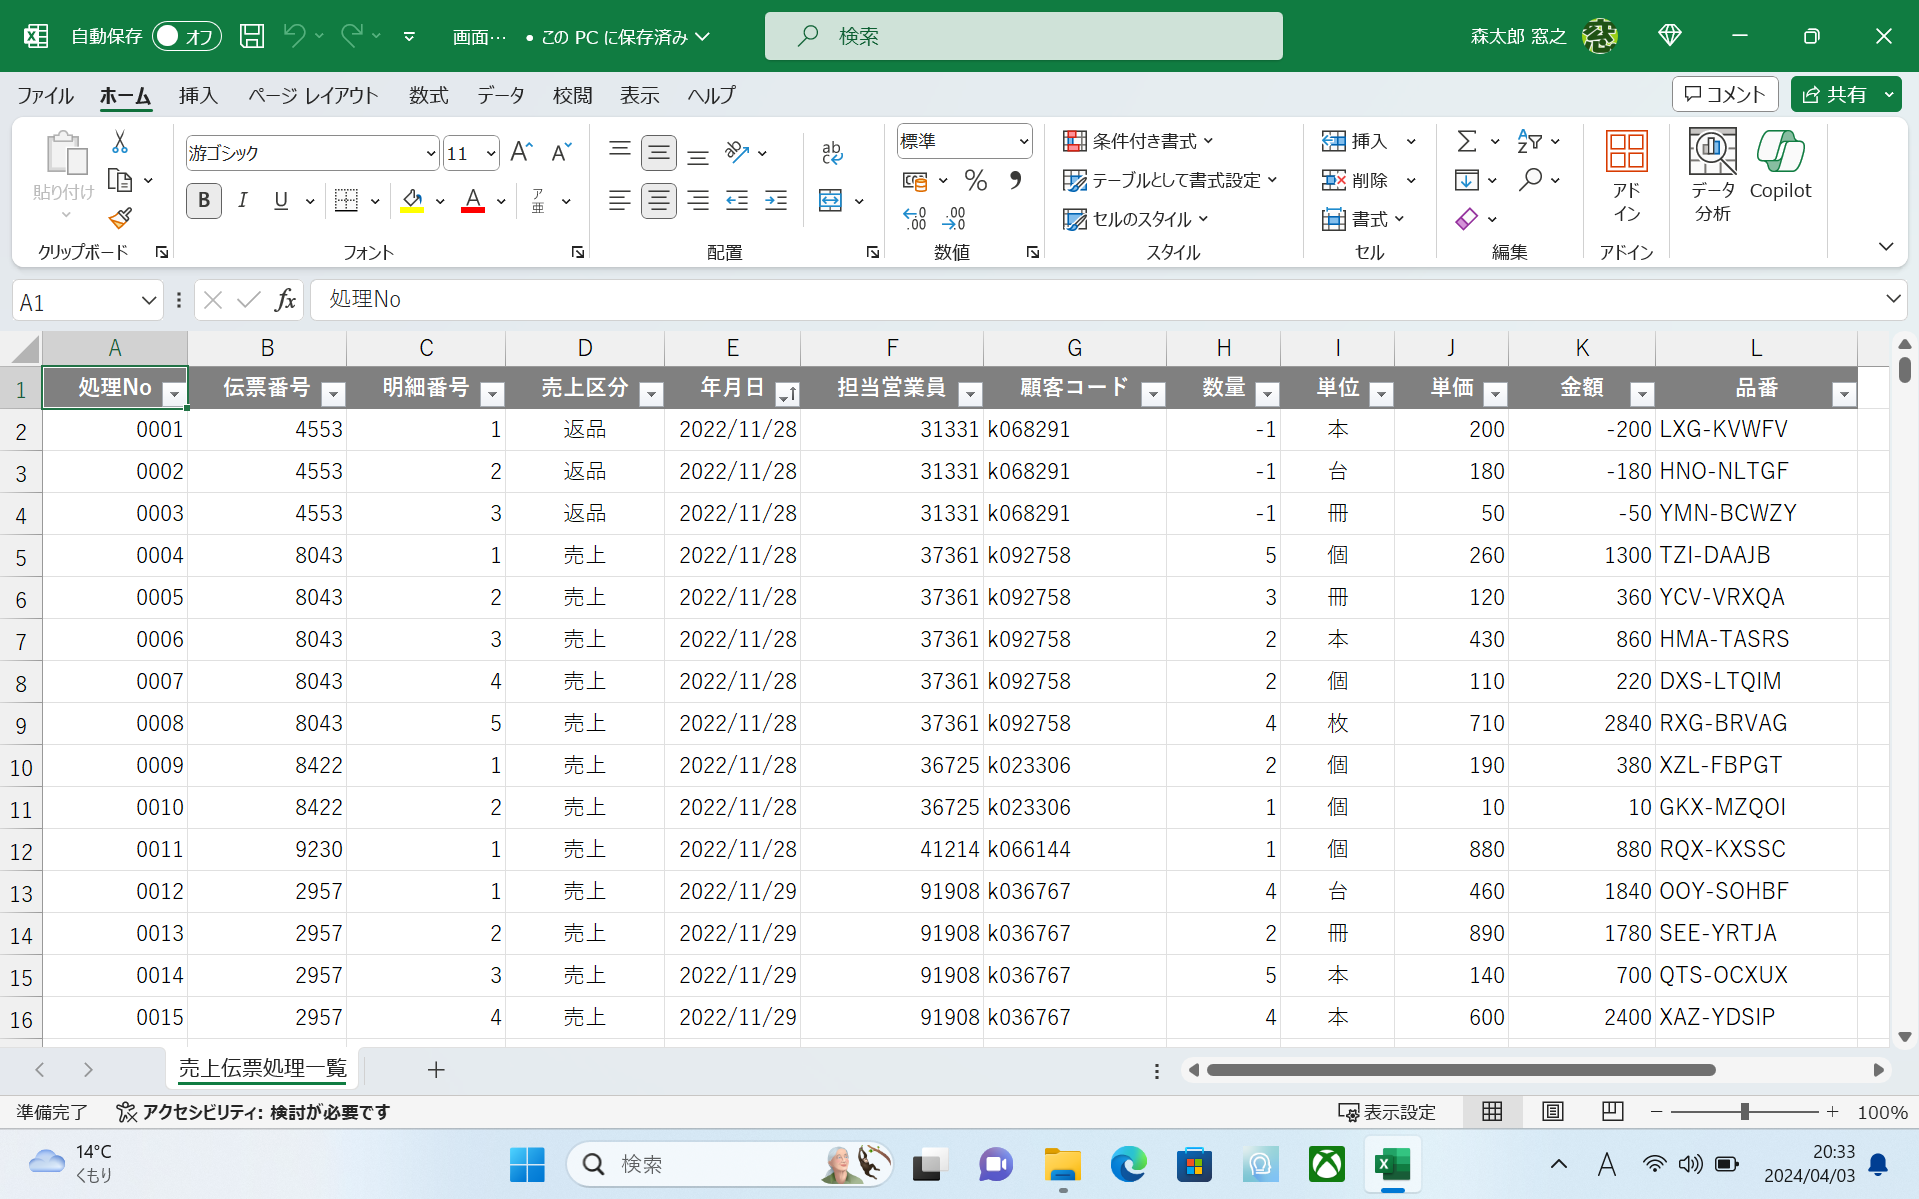The image size is (1919, 1199).
Task: Expand the 顧客コード column filter dropdown
Action: [x=1153, y=394]
